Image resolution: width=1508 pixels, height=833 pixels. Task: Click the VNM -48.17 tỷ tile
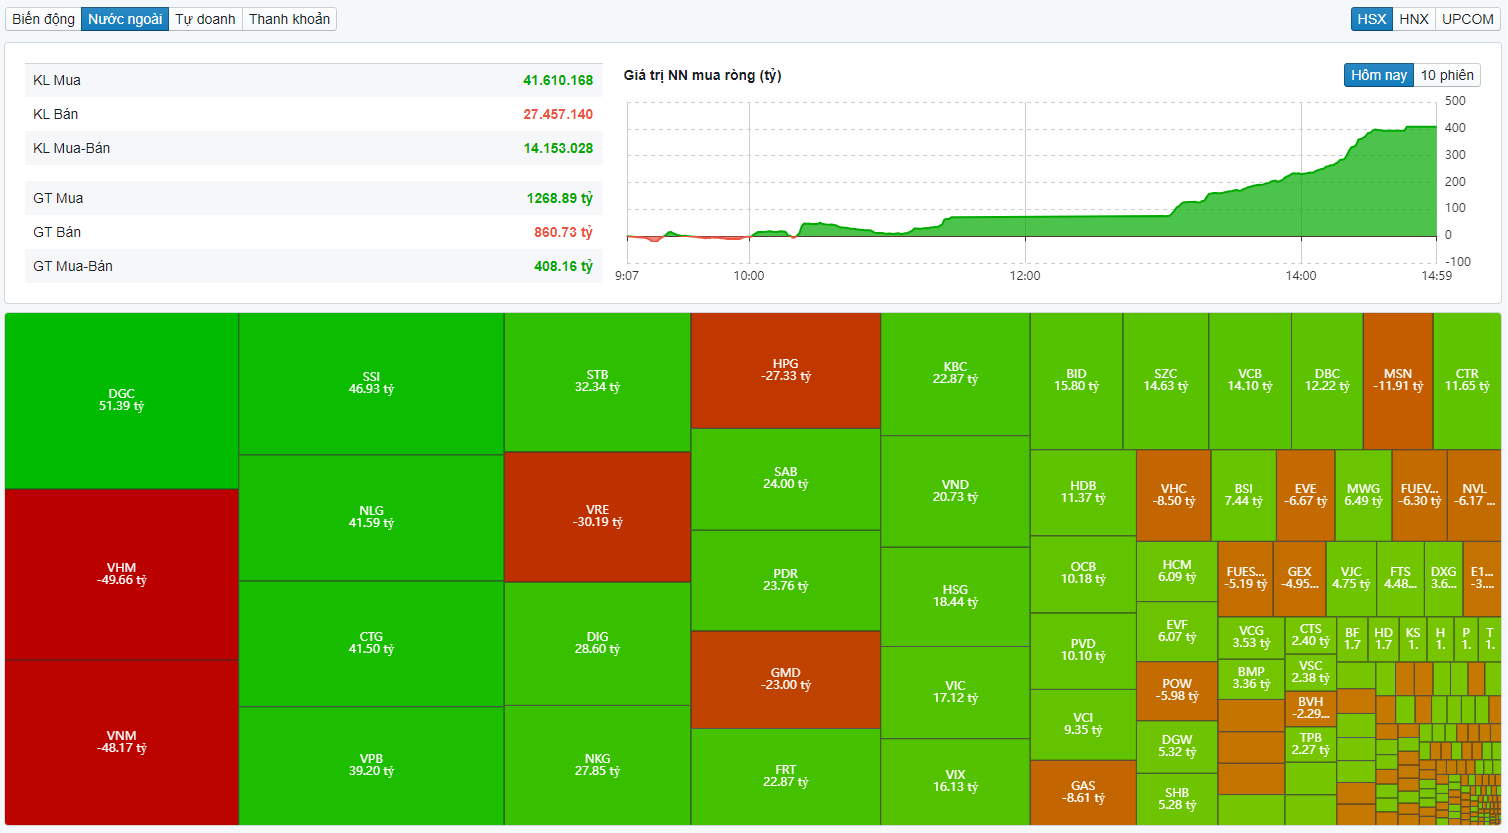[x=122, y=742]
